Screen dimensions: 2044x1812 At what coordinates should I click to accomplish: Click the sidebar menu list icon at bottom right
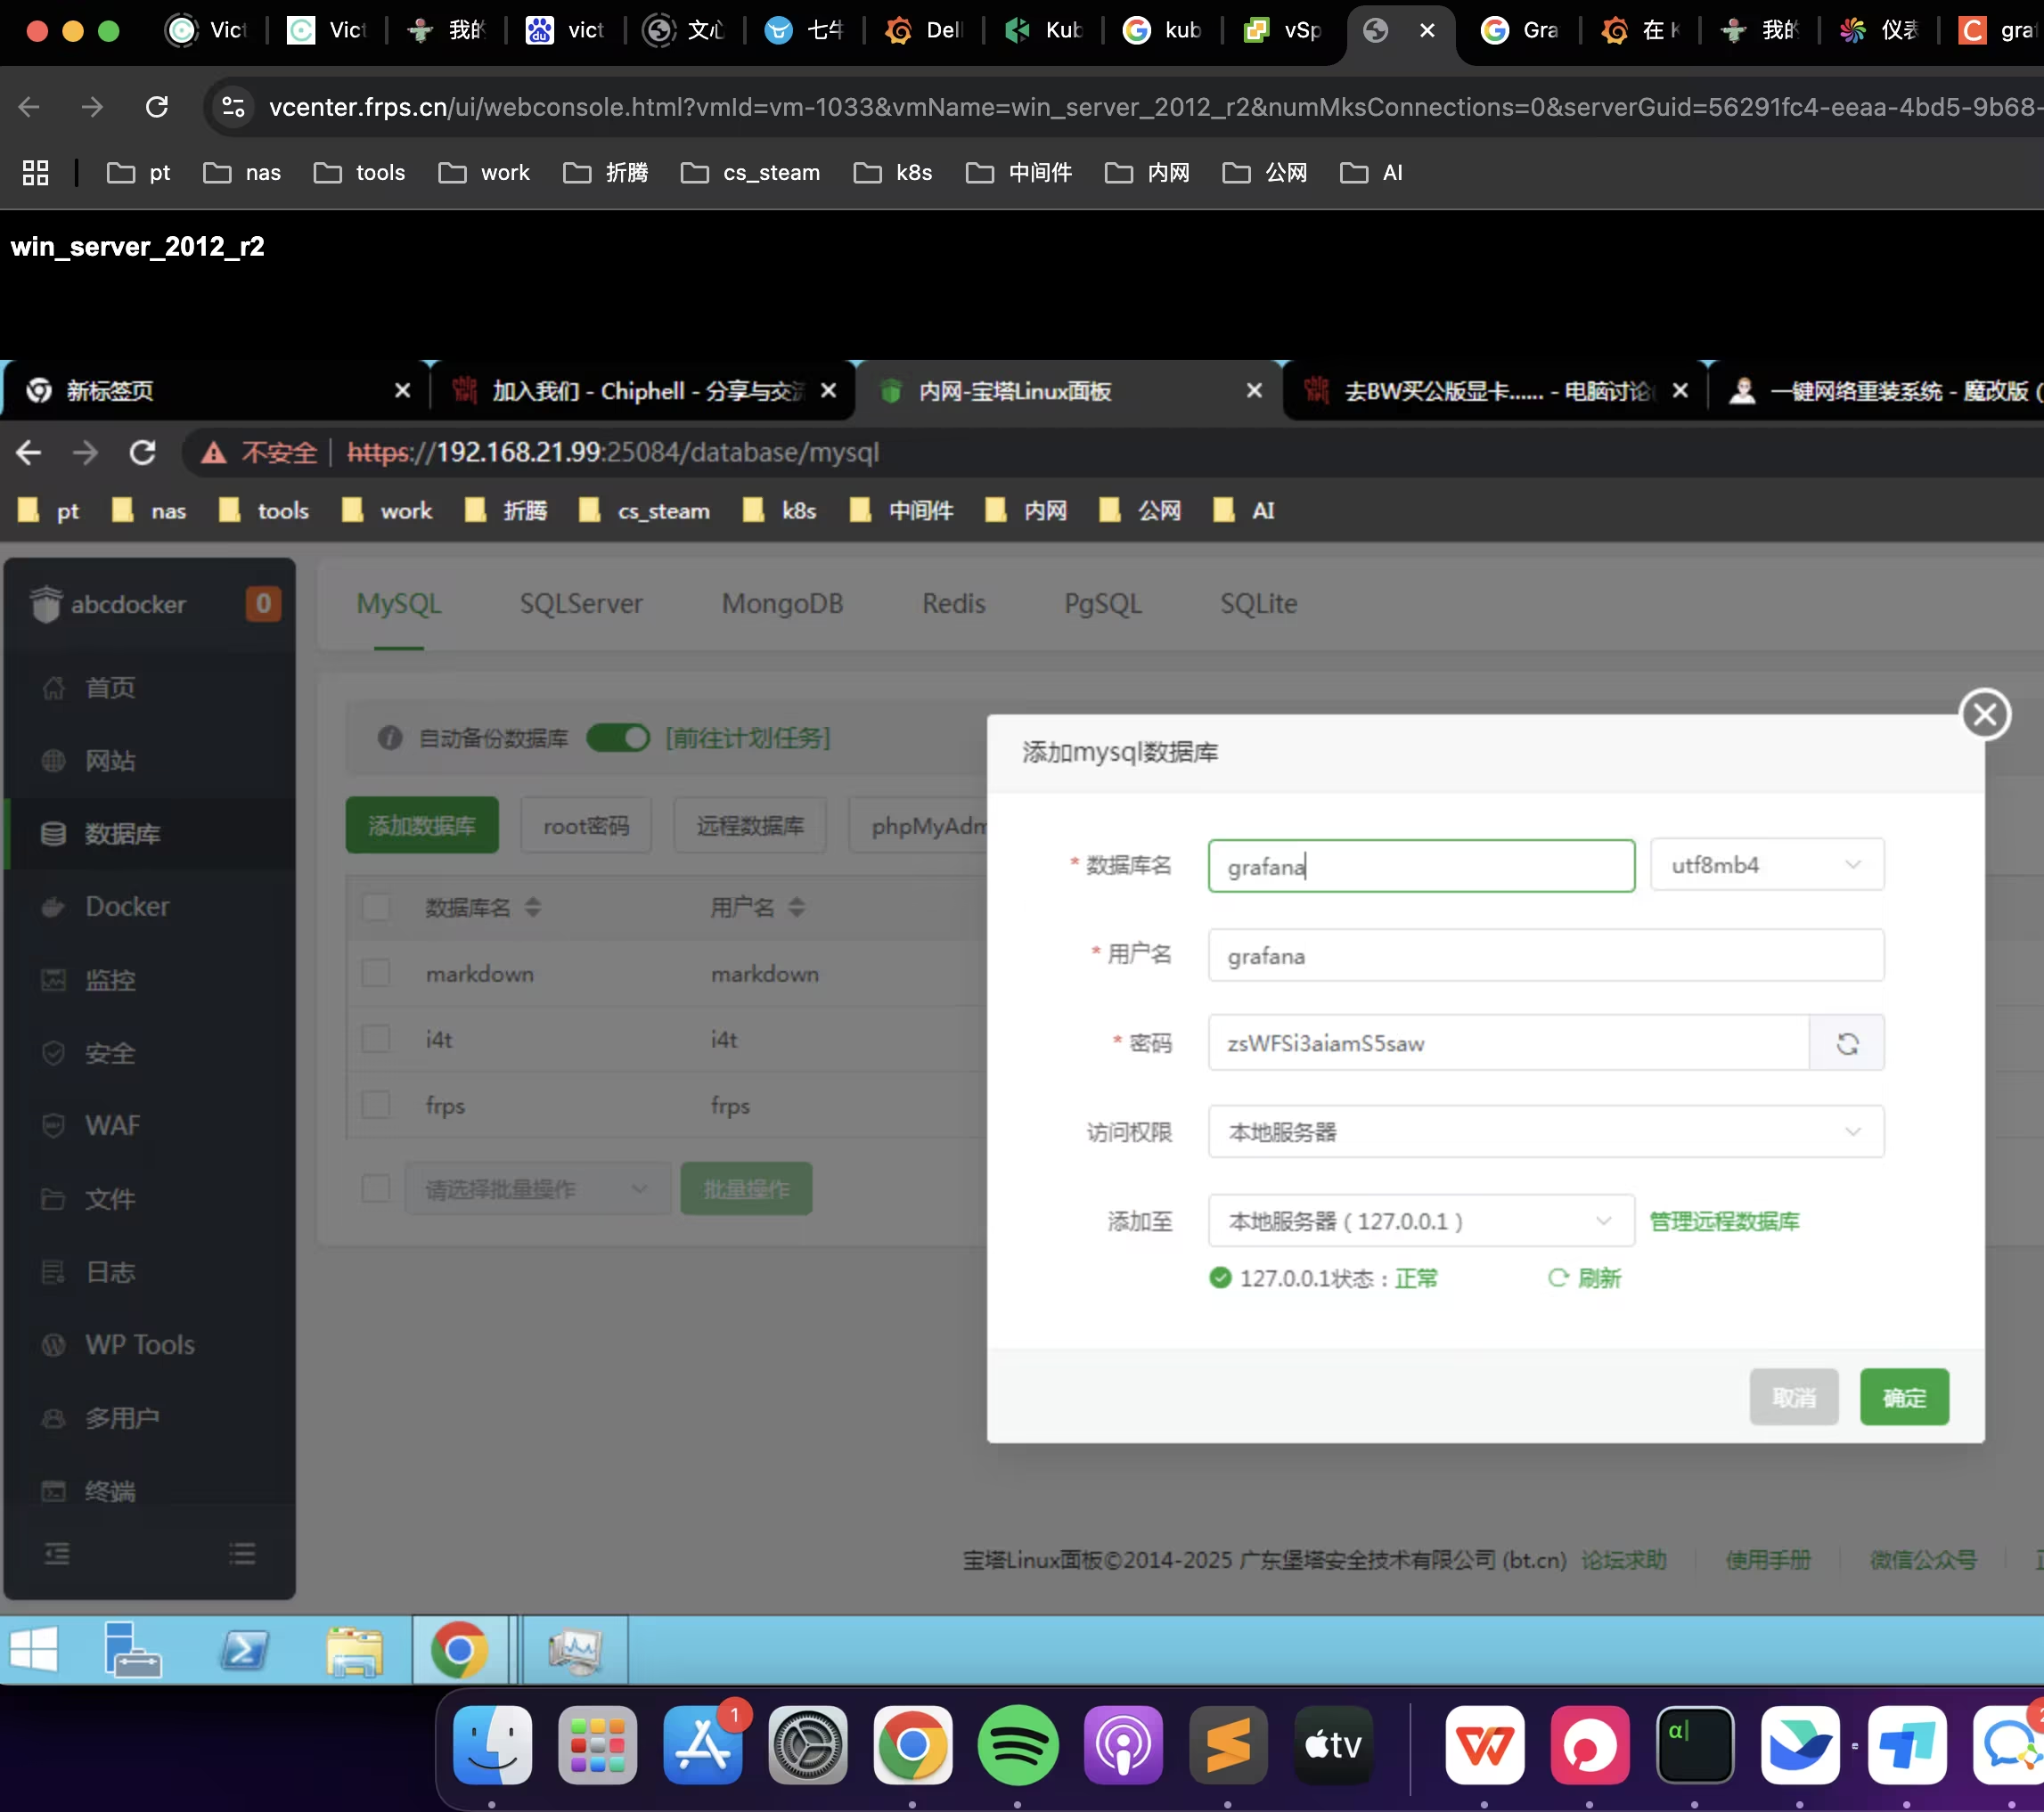coord(242,1554)
